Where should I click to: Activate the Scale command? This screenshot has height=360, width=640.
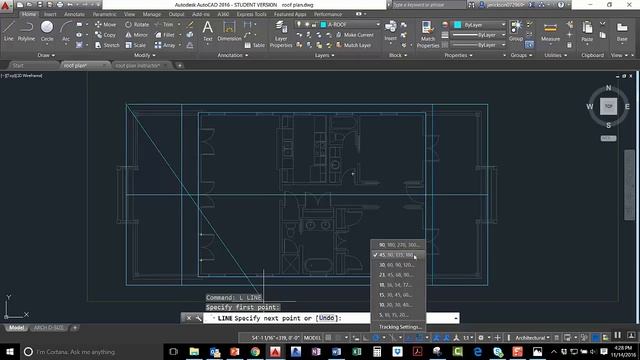click(x=136, y=45)
